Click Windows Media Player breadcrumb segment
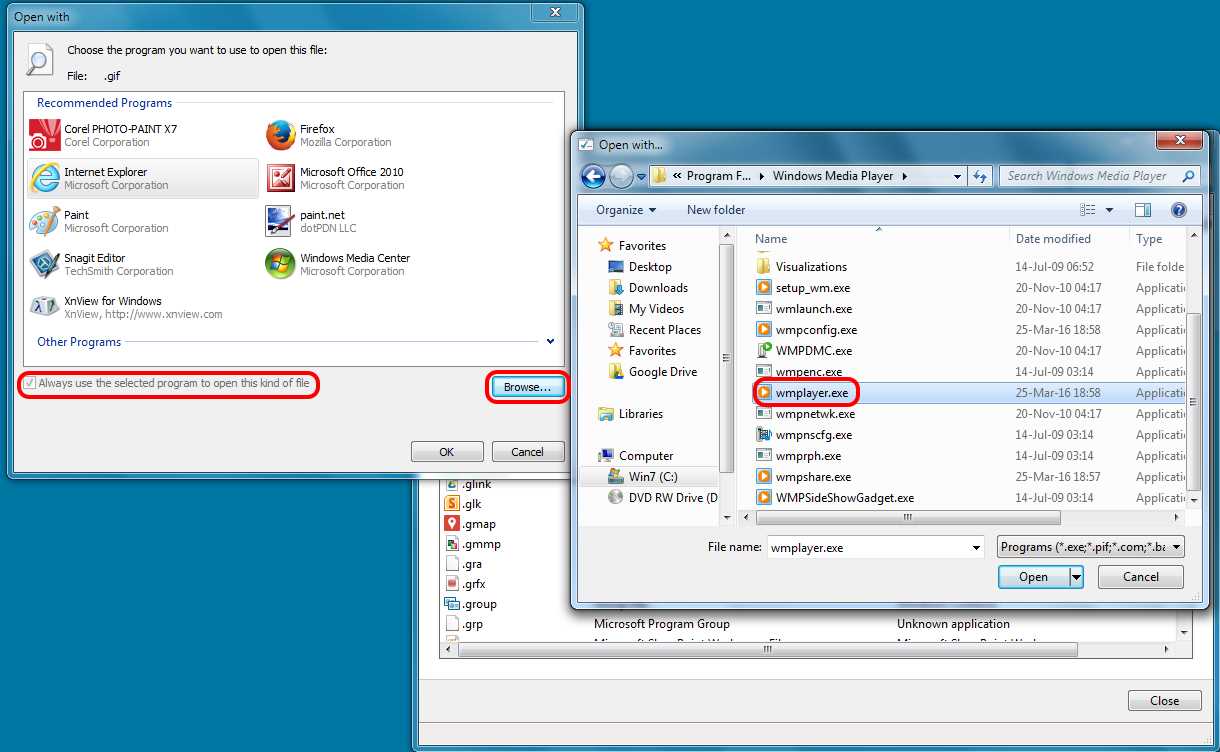Viewport: 1220px width, 752px height. click(833, 176)
